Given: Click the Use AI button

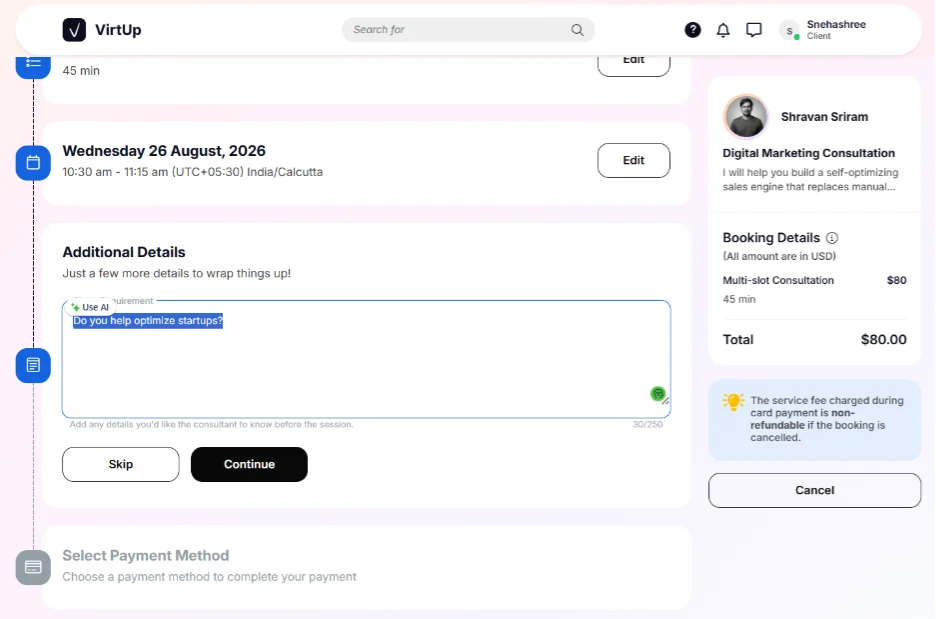Looking at the screenshot, I should pyautogui.click(x=90, y=307).
